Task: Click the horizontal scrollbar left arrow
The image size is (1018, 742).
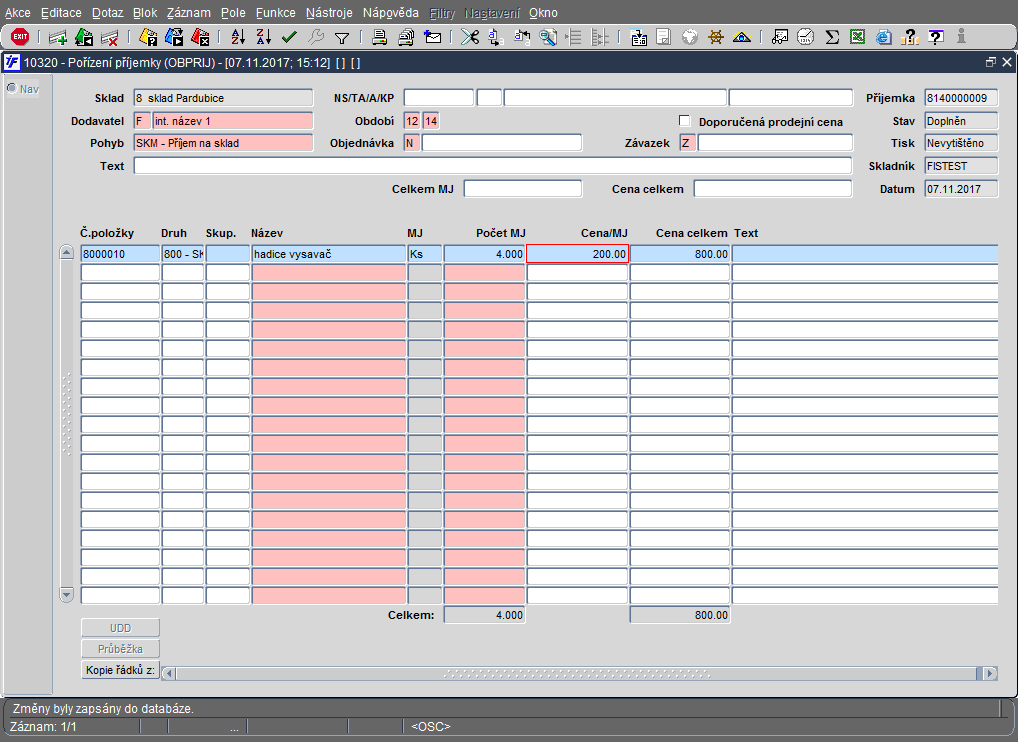Action: pyautogui.click(x=168, y=673)
